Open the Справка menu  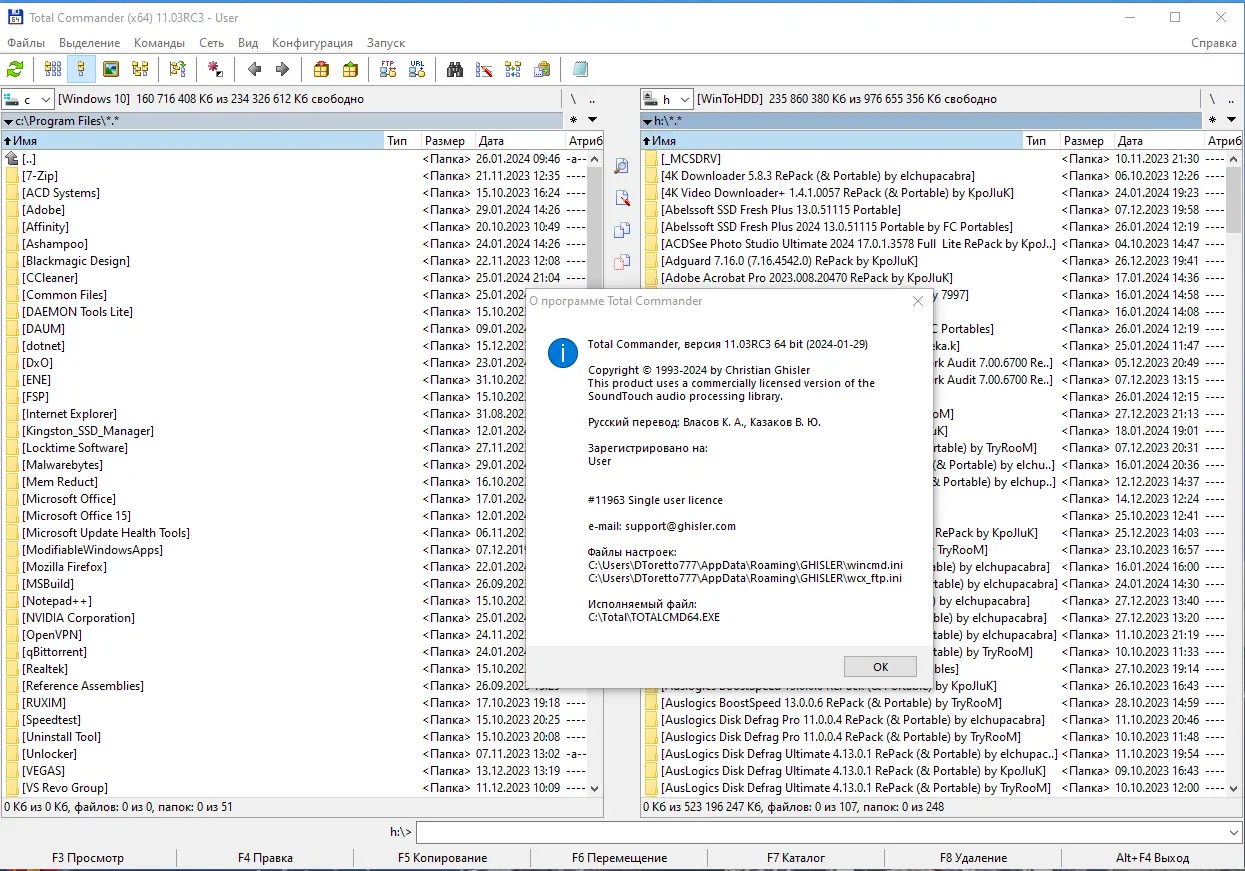tap(1214, 43)
